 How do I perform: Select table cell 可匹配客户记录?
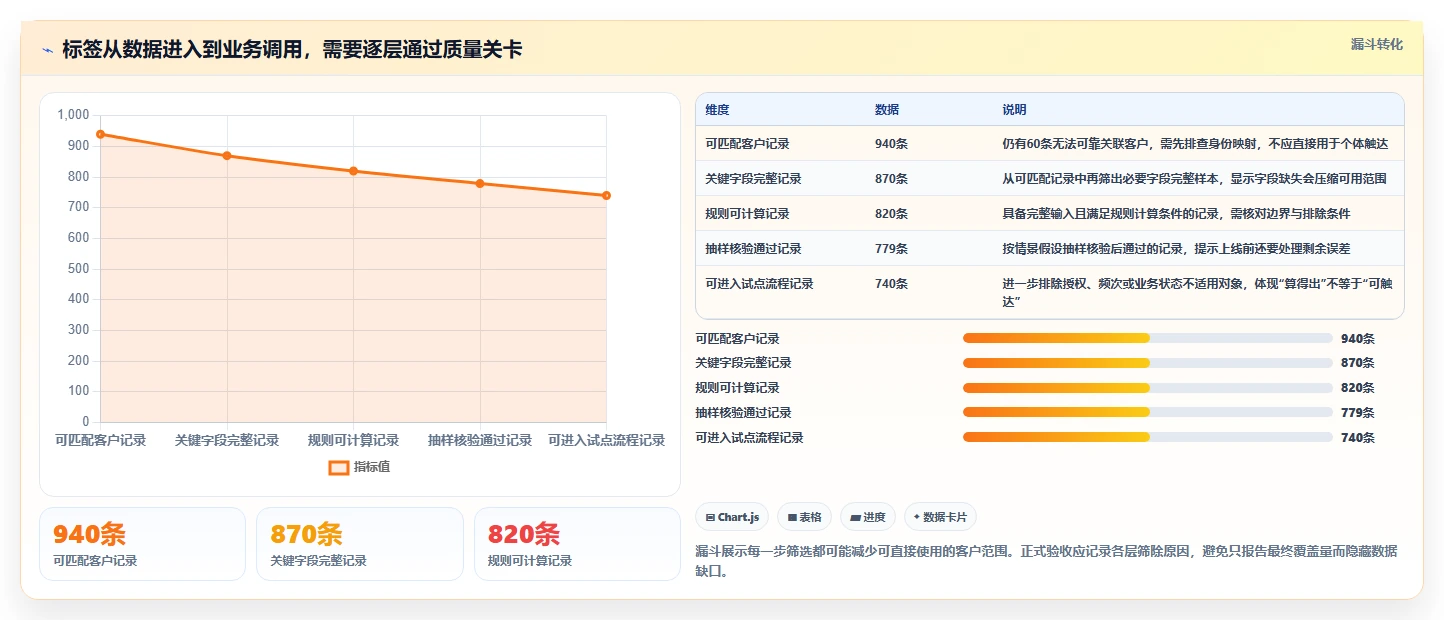click(x=747, y=144)
